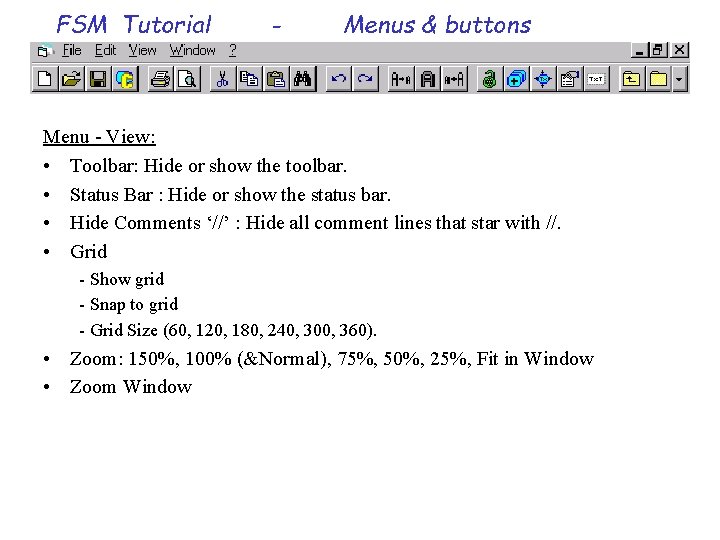Click the 'Status Bar' bullet line
This screenshot has width=720, height=540.
coord(230,195)
